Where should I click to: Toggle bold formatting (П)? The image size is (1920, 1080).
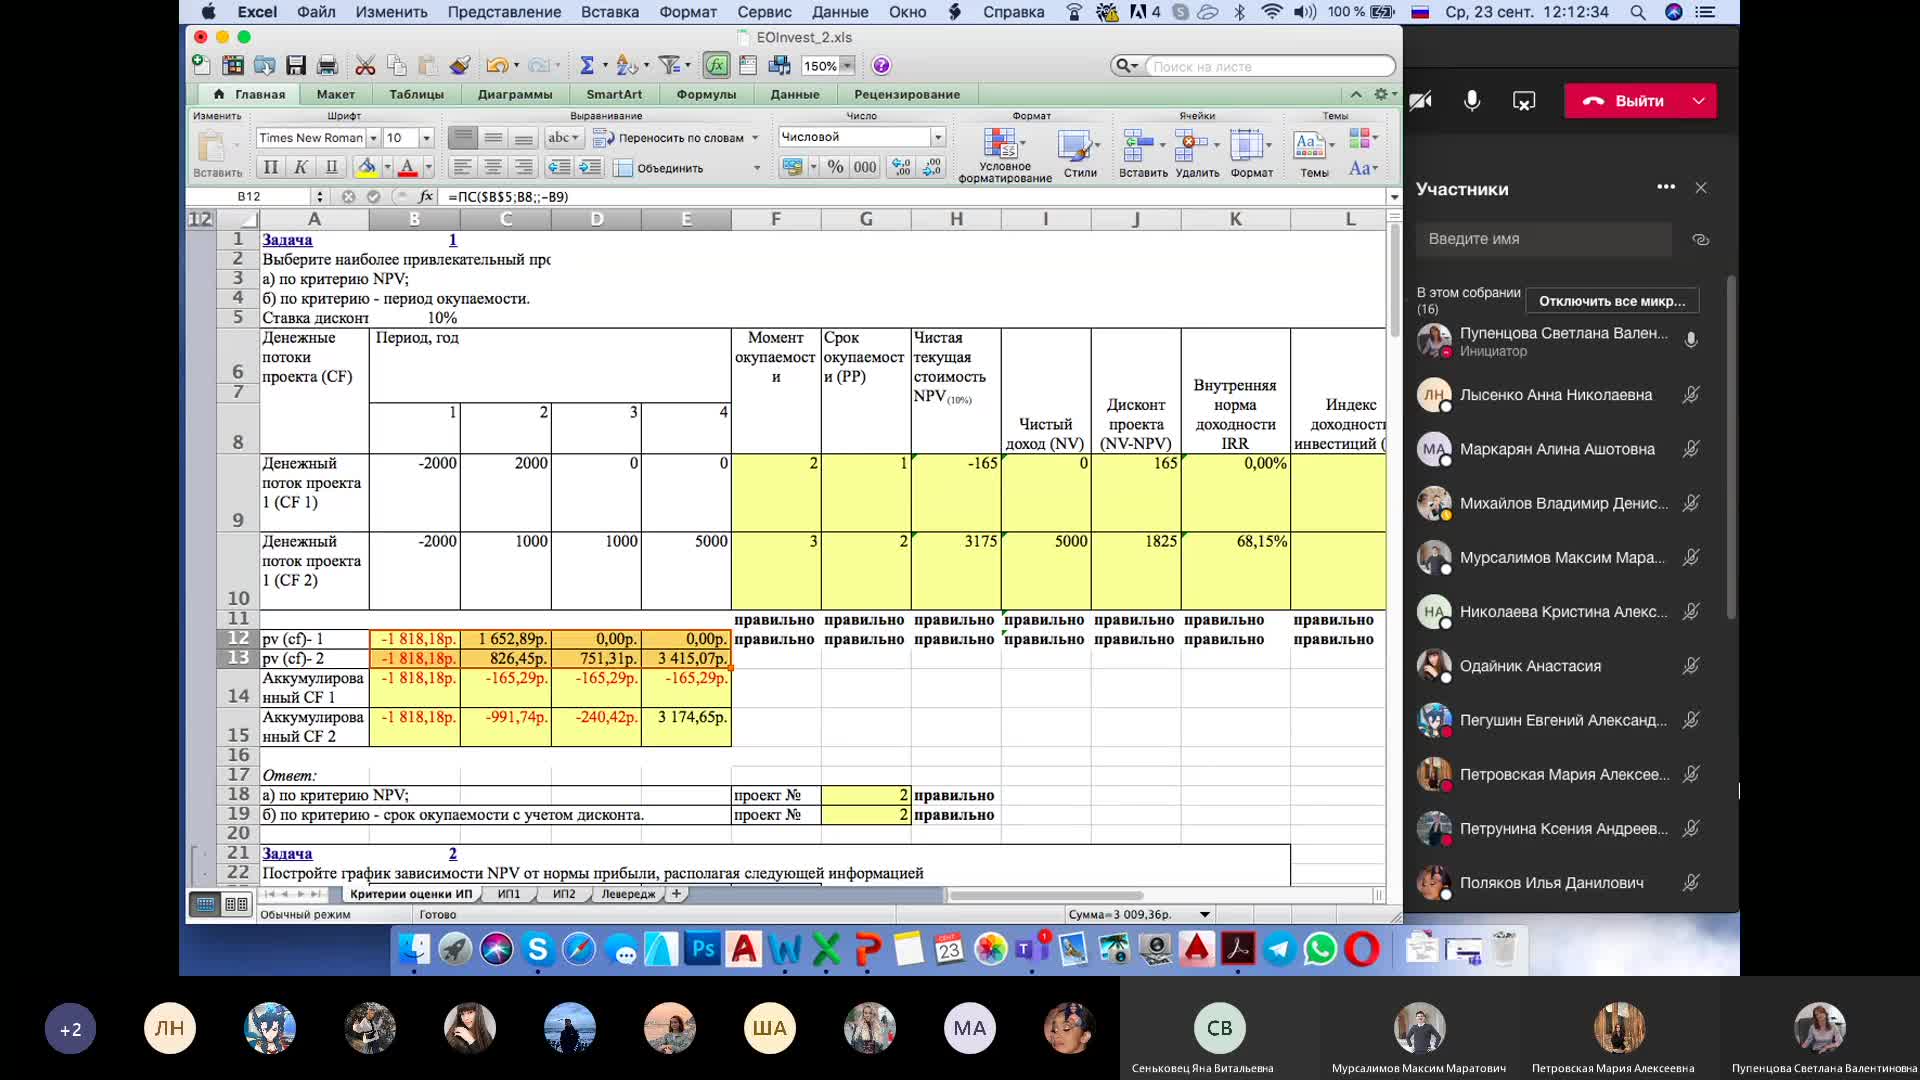click(270, 168)
